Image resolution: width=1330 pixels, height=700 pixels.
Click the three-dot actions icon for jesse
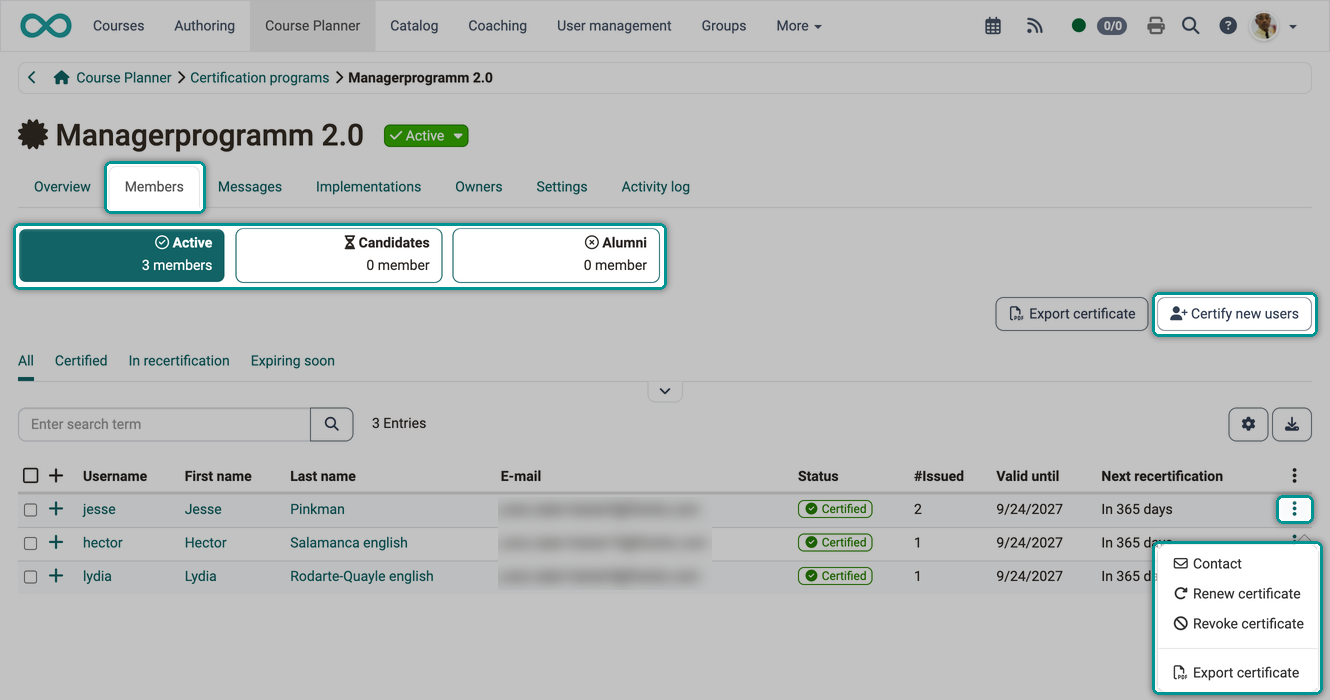[x=1294, y=510]
